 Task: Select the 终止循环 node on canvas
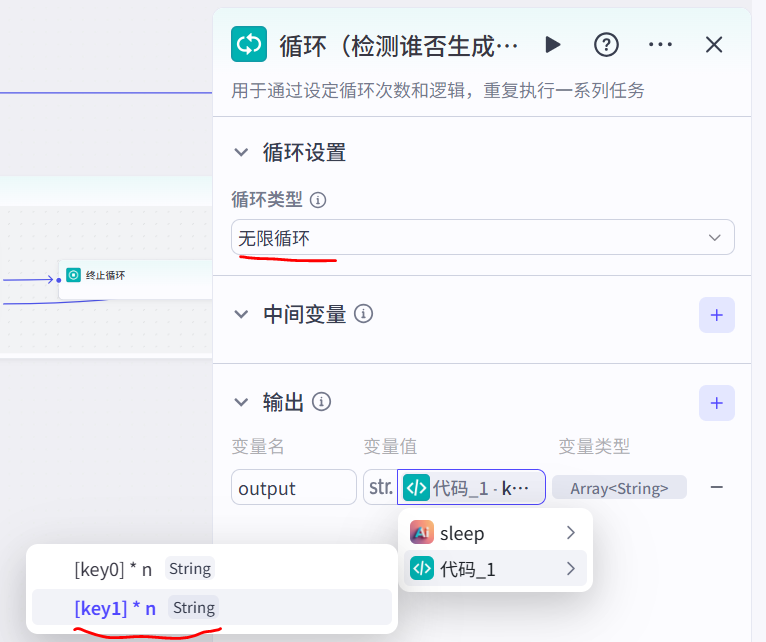(x=135, y=279)
